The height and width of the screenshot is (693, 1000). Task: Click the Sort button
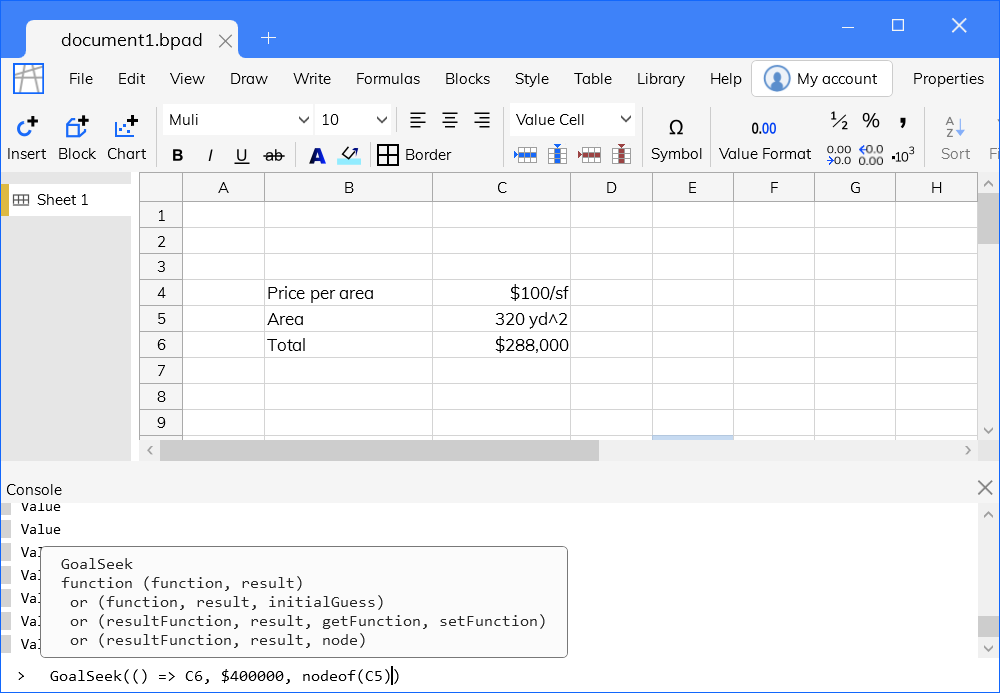tap(955, 139)
